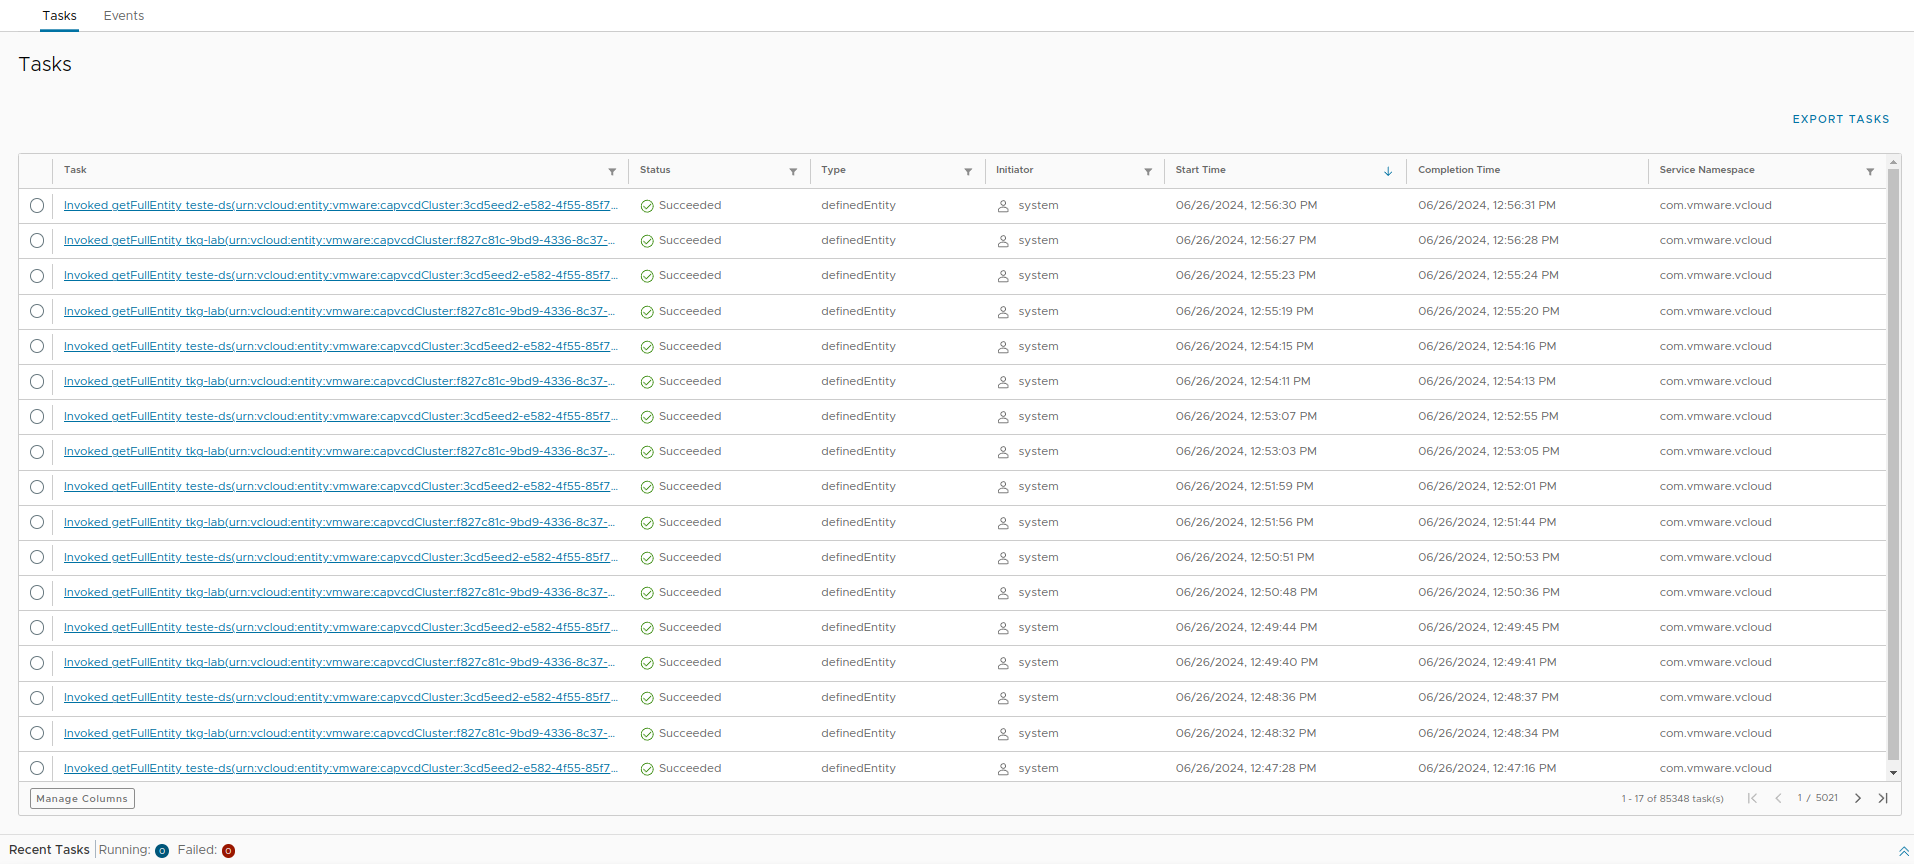Click the Type column filter icon
The width and height of the screenshot is (1914, 864).
click(x=968, y=172)
